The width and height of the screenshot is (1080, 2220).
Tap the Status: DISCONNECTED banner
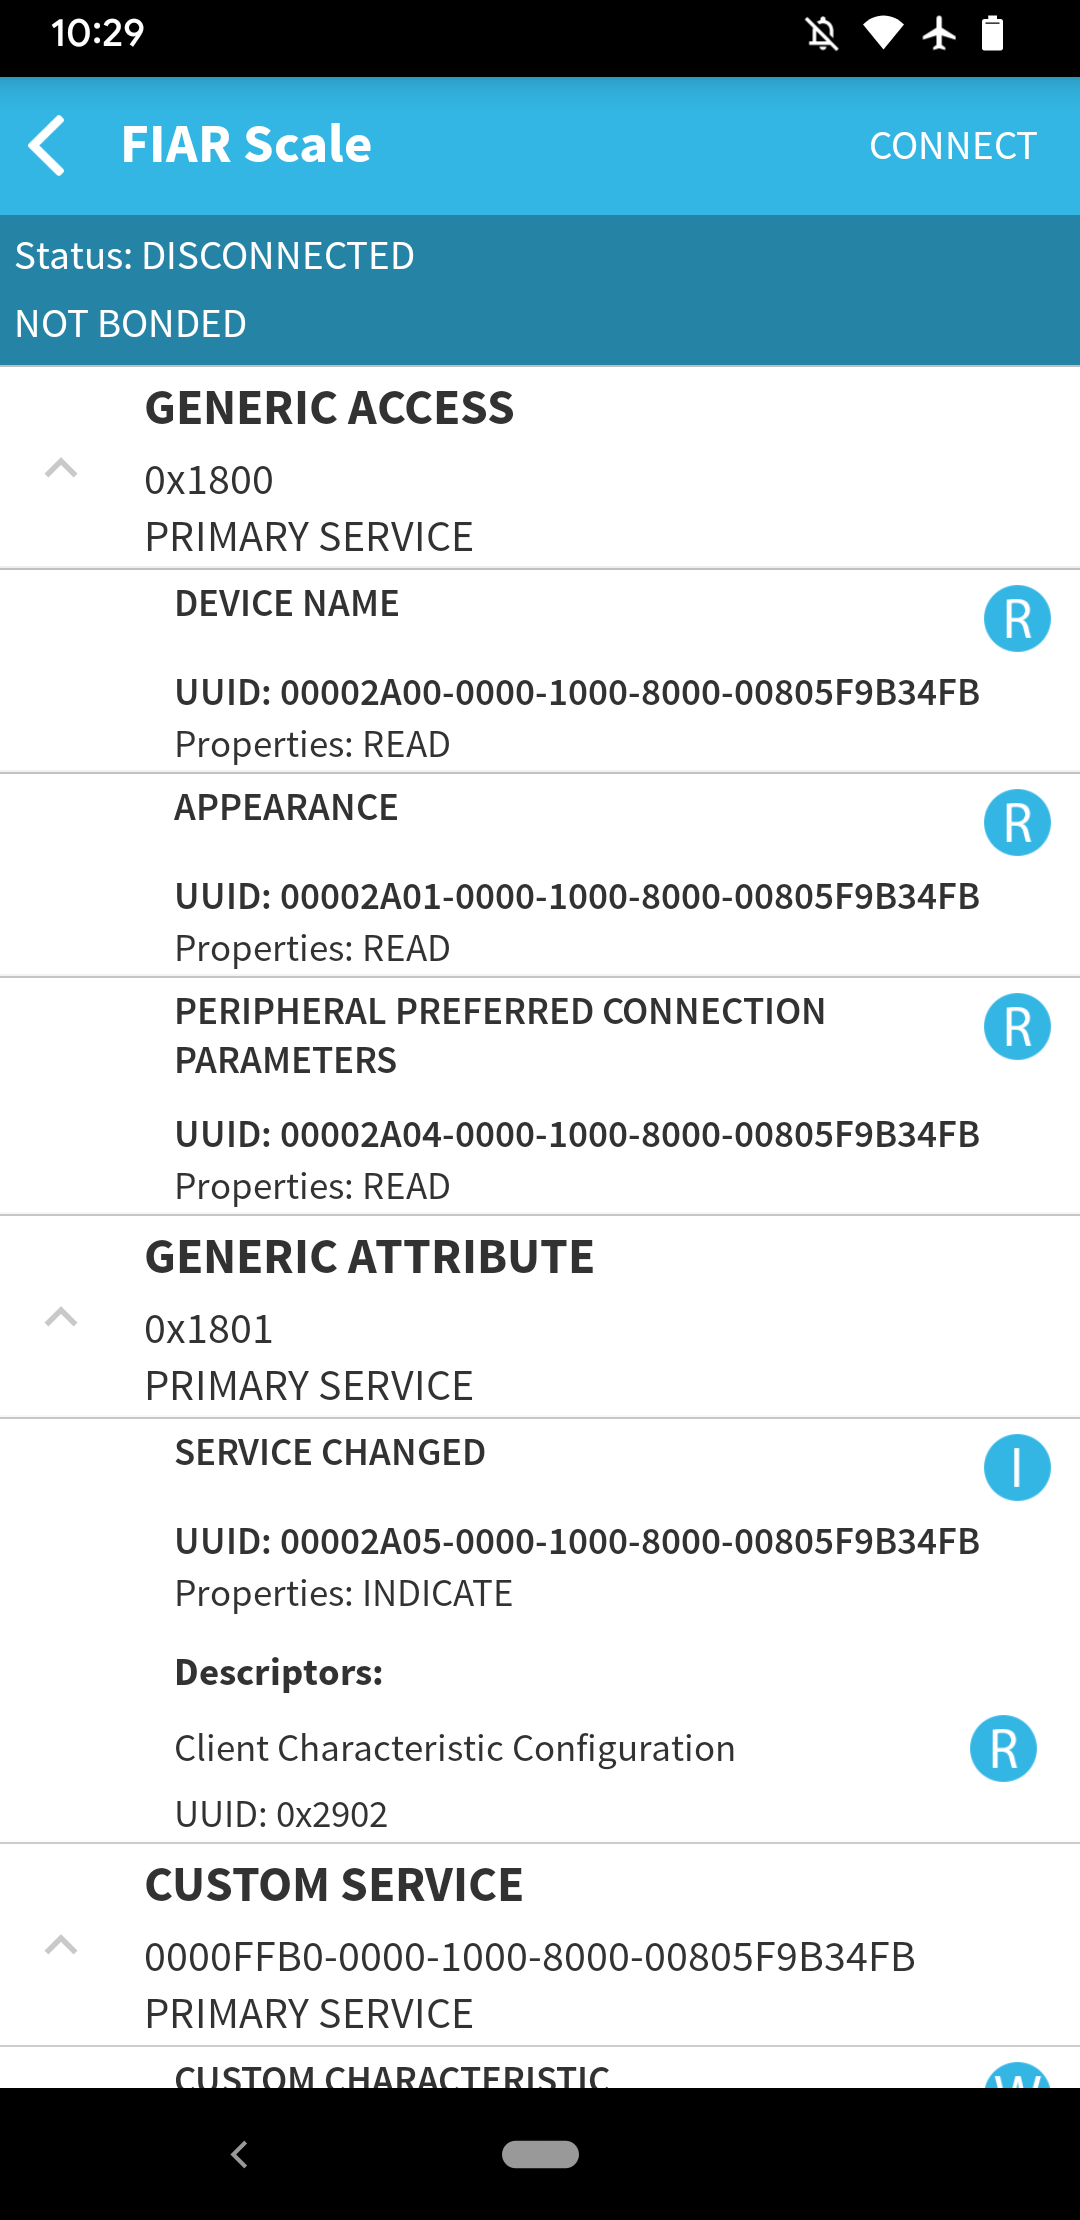pyautogui.click(x=215, y=255)
